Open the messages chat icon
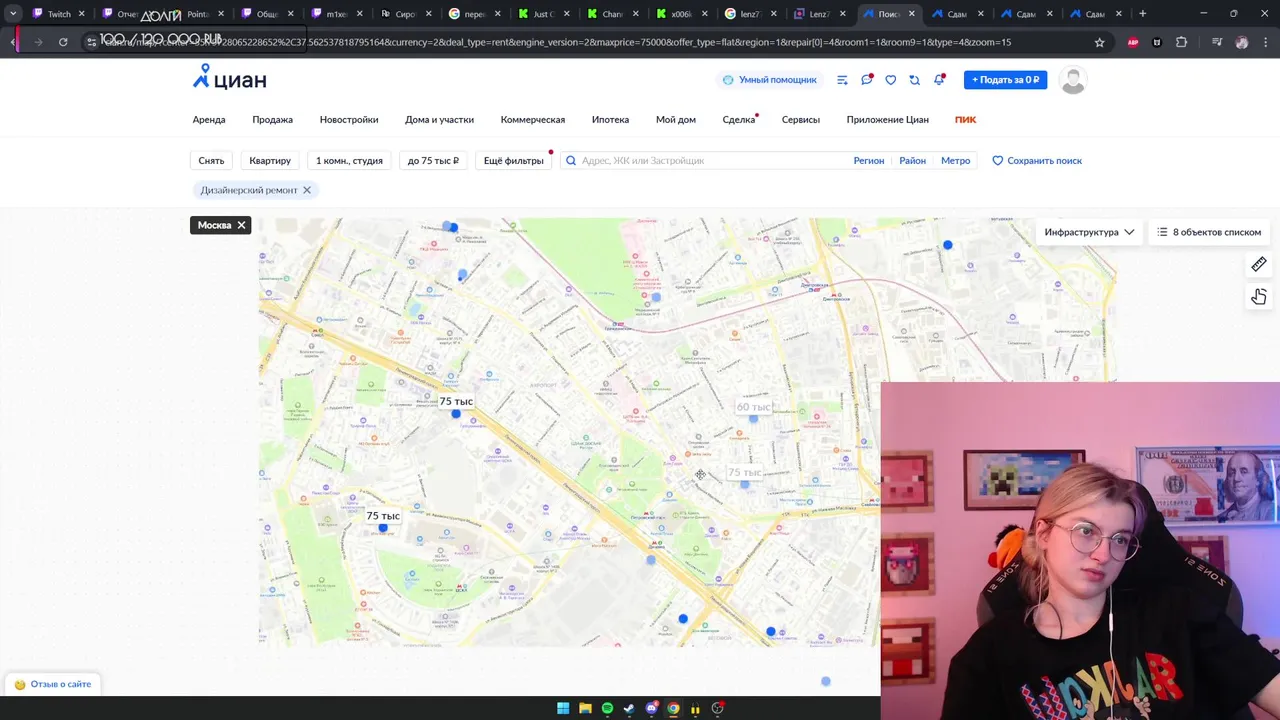Image resolution: width=1280 pixels, height=720 pixels. pyautogui.click(x=866, y=80)
